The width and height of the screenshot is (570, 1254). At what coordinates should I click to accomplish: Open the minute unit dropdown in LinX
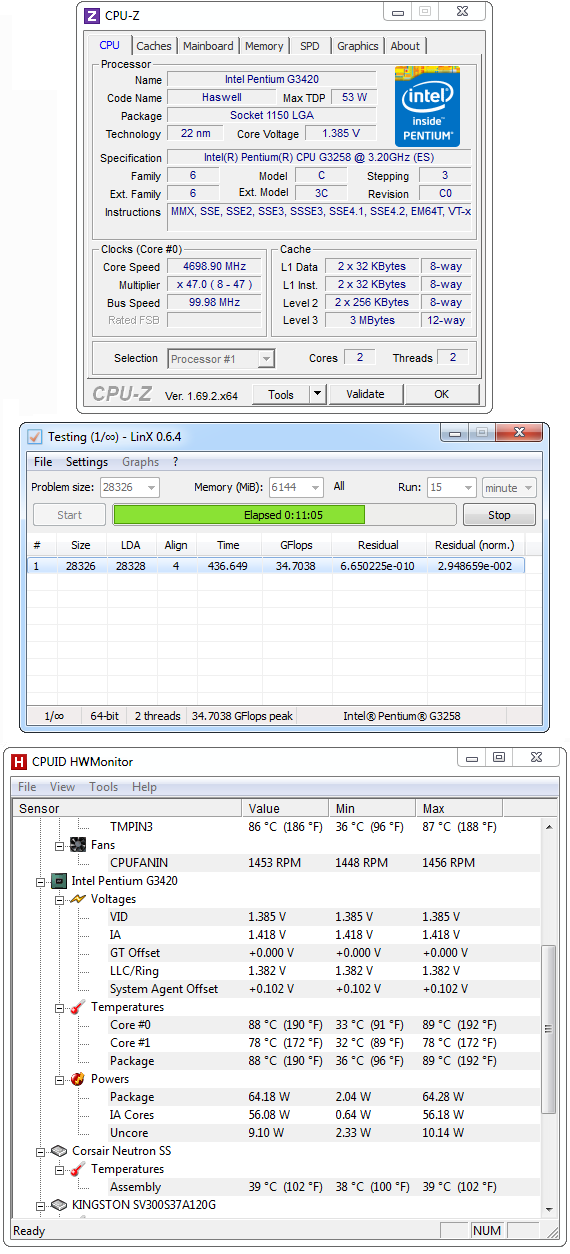[x=528, y=488]
